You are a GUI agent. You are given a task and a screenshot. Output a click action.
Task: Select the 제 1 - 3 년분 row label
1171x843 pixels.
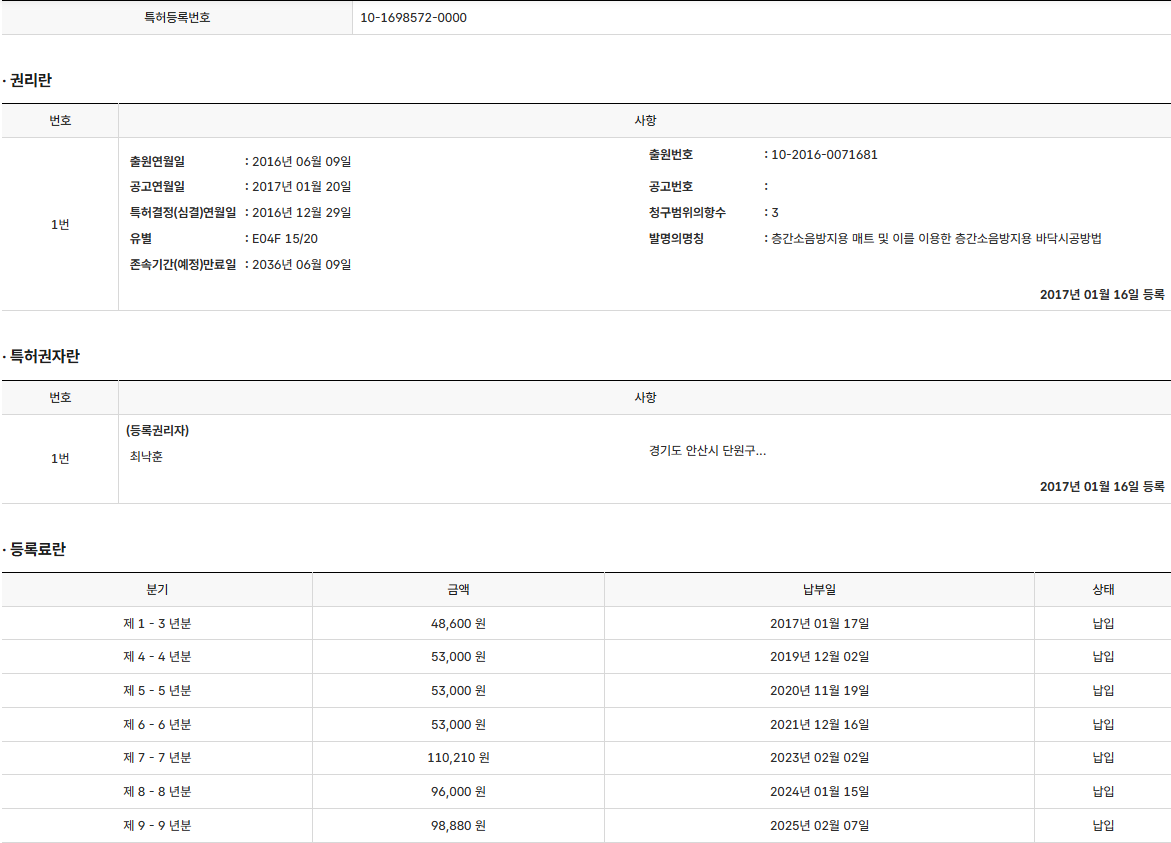pyautogui.click(x=157, y=624)
